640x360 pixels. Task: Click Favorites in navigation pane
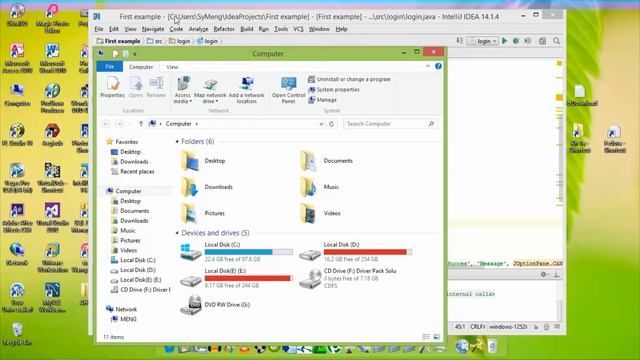[122, 142]
